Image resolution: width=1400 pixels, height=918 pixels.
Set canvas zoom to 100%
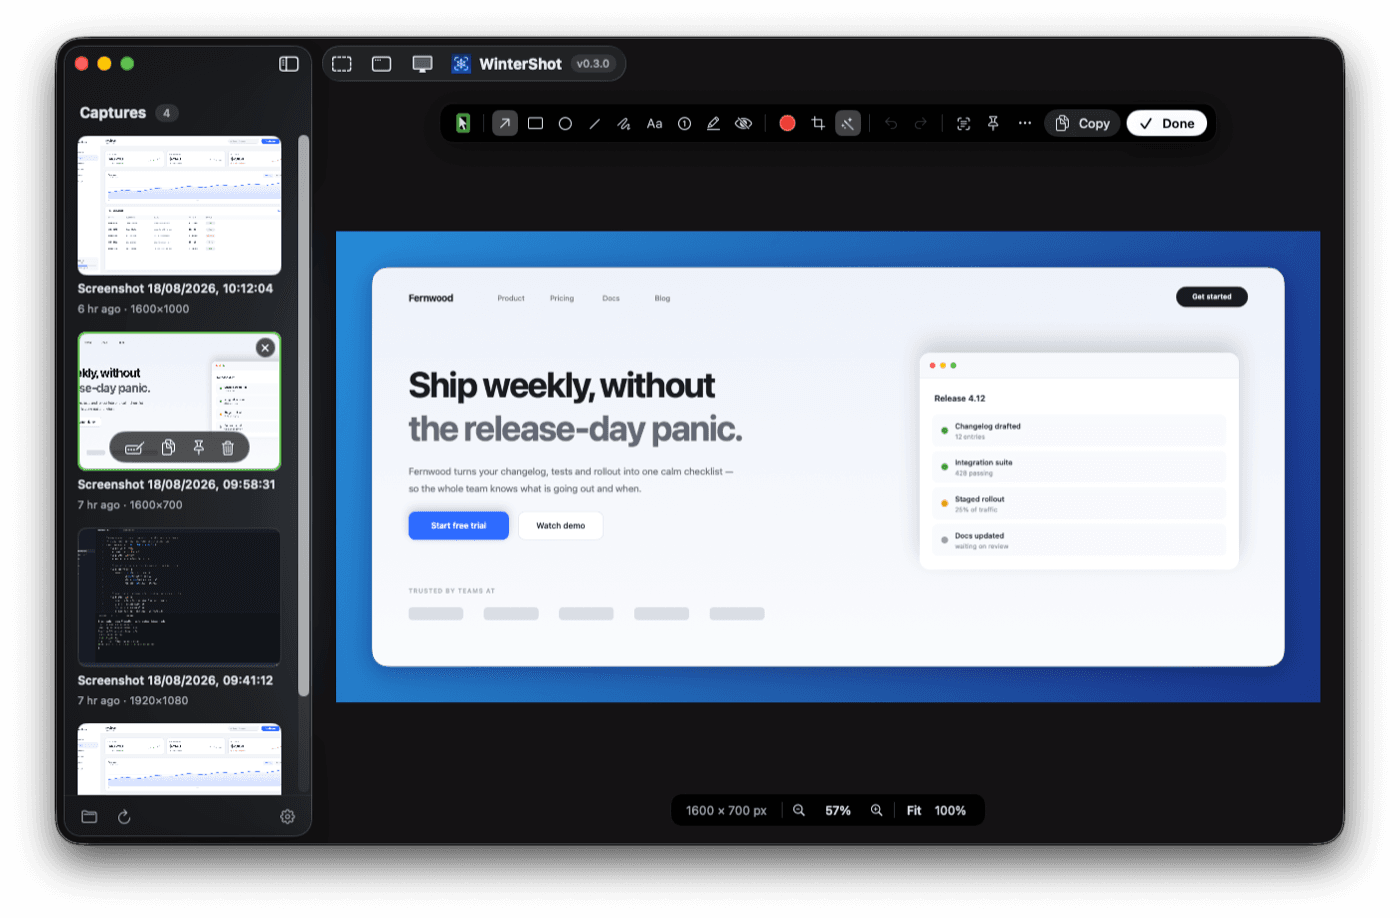tap(950, 810)
